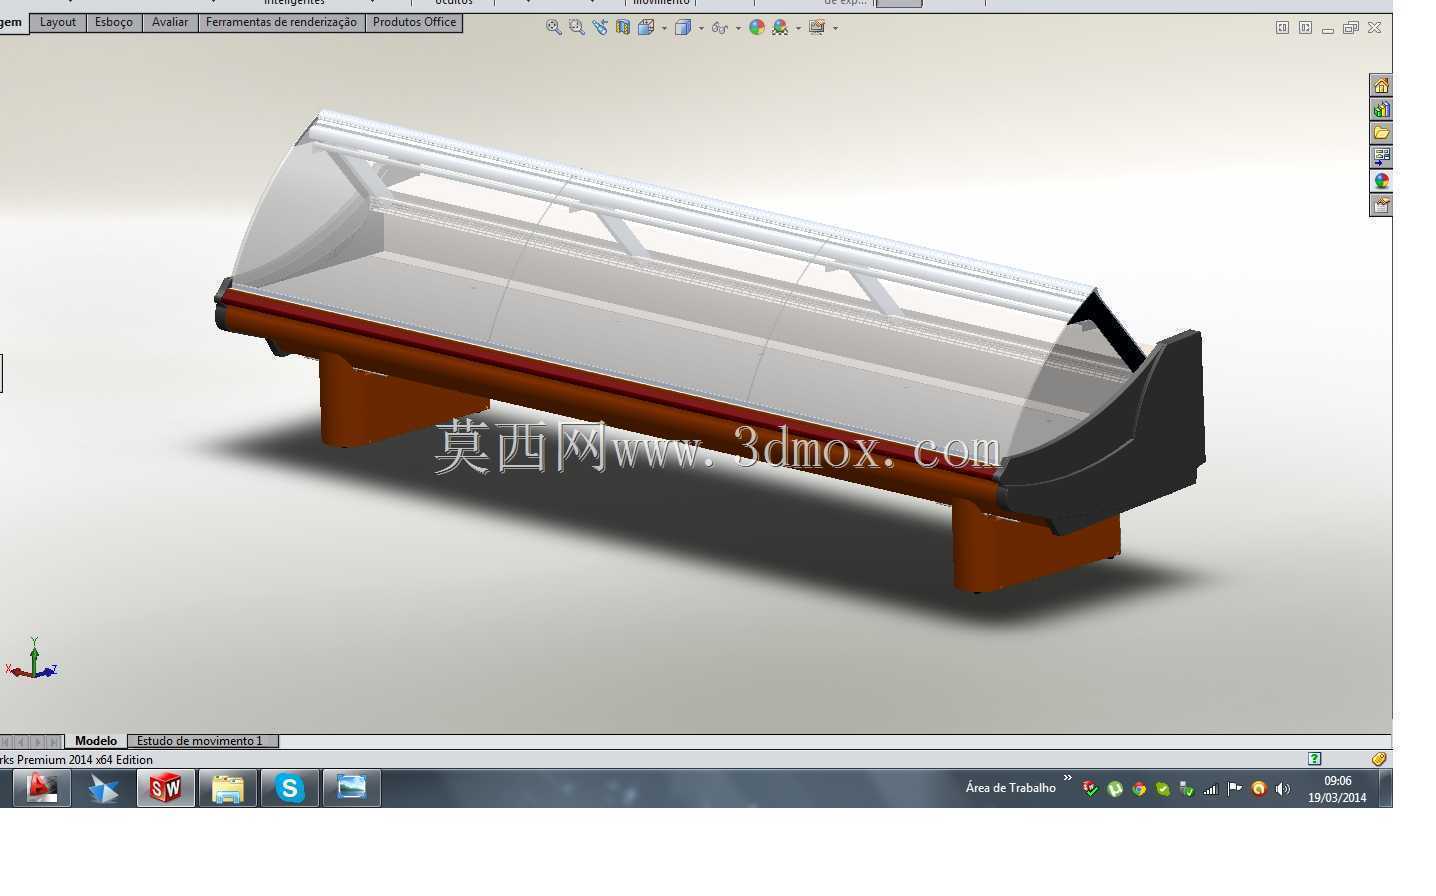Open the file explorer folder taskbar icon

[228, 788]
